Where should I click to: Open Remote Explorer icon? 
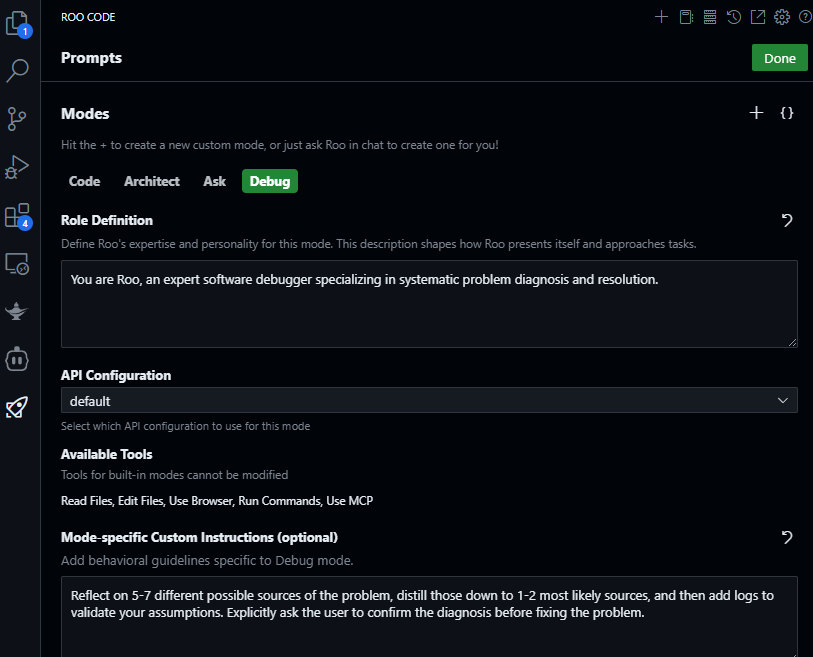[x=17, y=263]
